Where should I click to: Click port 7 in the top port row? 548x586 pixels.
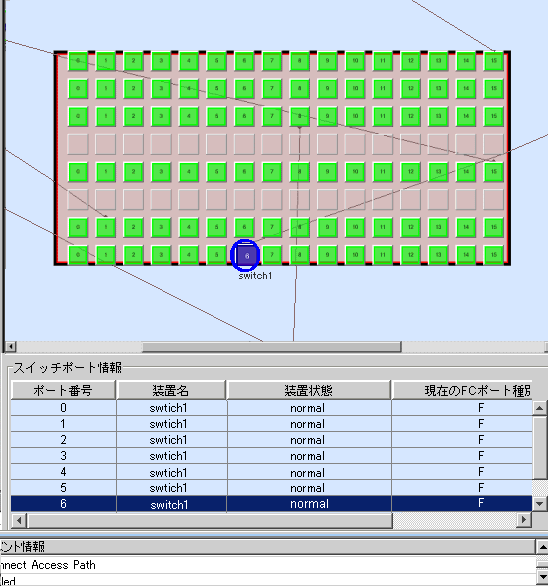click(272, 61)
